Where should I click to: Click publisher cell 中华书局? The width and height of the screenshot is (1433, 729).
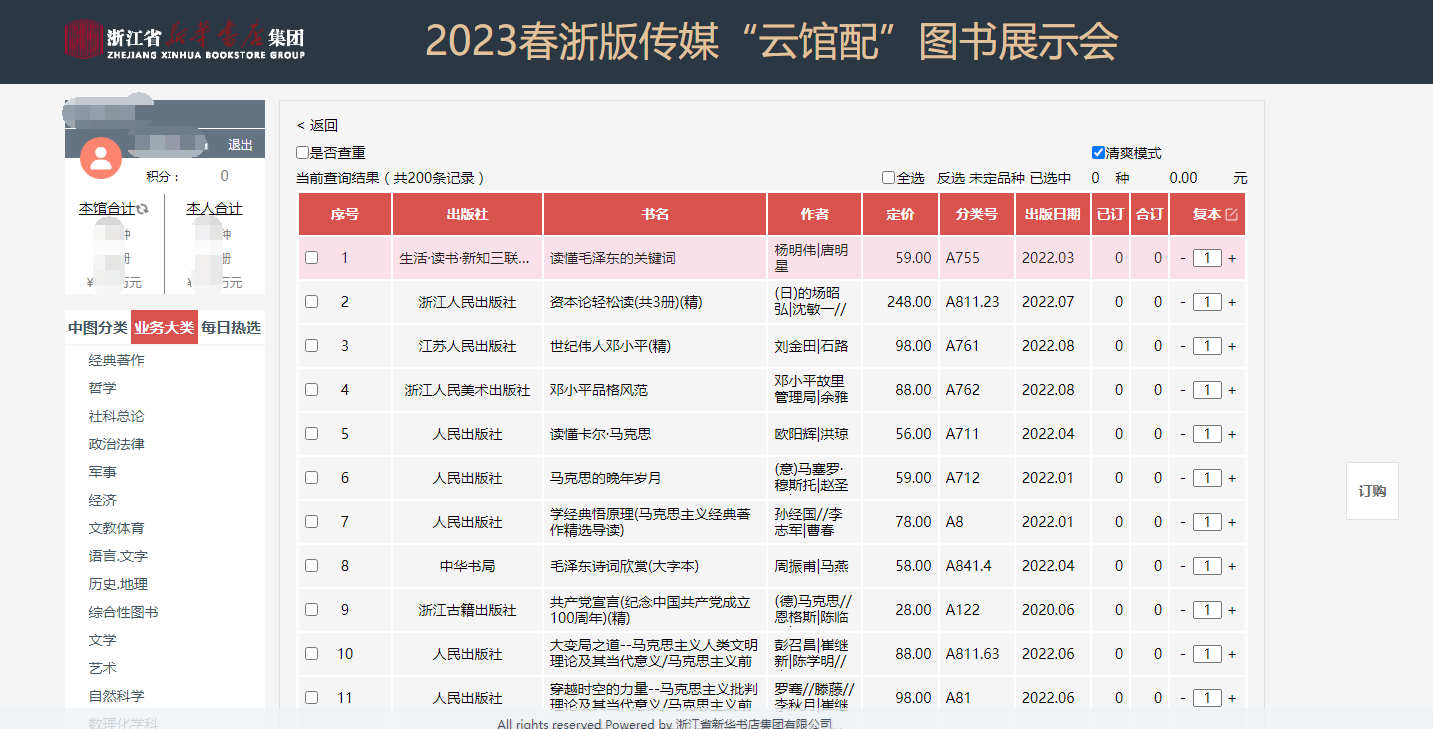(x=467, y=566)
